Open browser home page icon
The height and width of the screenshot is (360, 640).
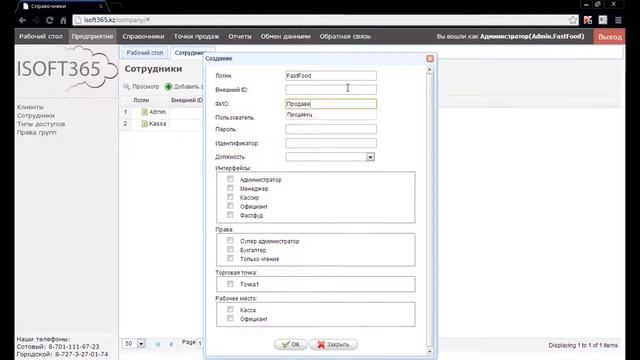pyautogui.click(x=63, y=20)
